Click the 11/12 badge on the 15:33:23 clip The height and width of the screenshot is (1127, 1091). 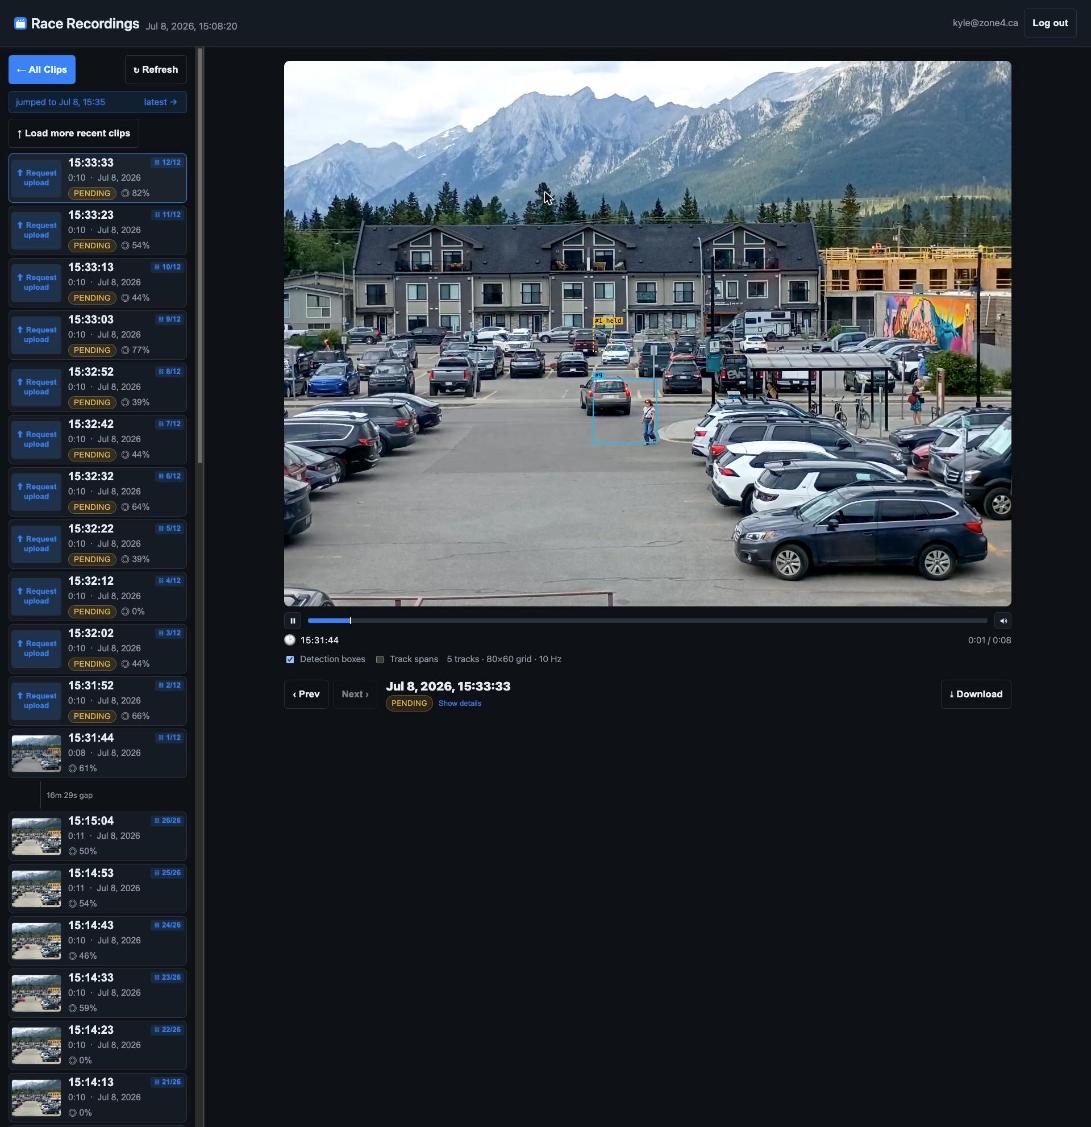(167, 215)
